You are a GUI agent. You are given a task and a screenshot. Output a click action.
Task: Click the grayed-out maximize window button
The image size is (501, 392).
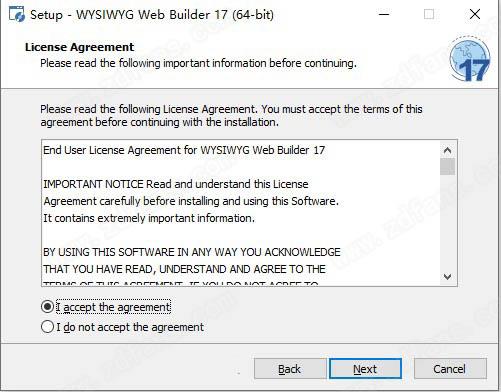[x=429, y=14]
